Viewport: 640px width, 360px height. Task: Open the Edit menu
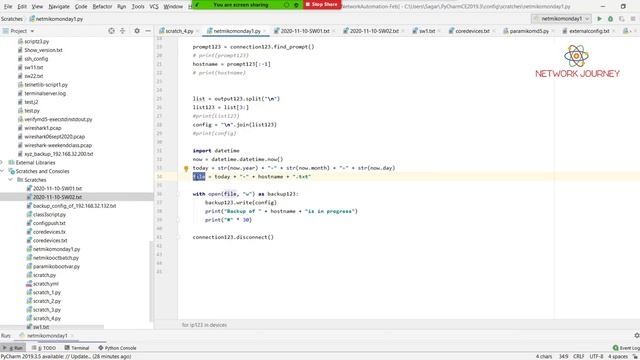pyautogui.click(x=22, y=7)
